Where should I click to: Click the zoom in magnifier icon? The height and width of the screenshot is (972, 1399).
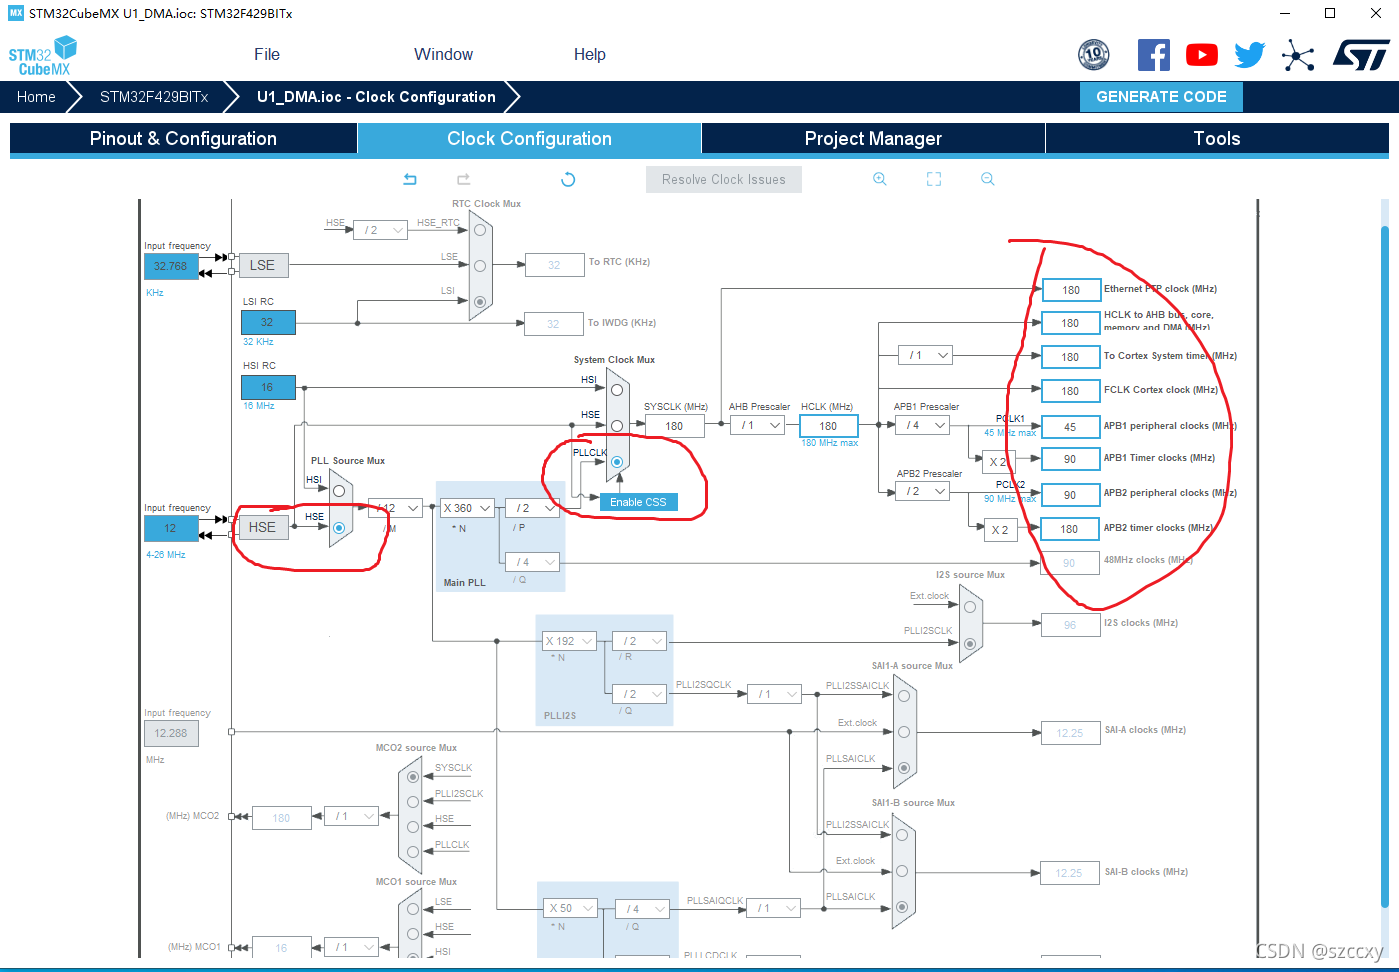(880, 179)
